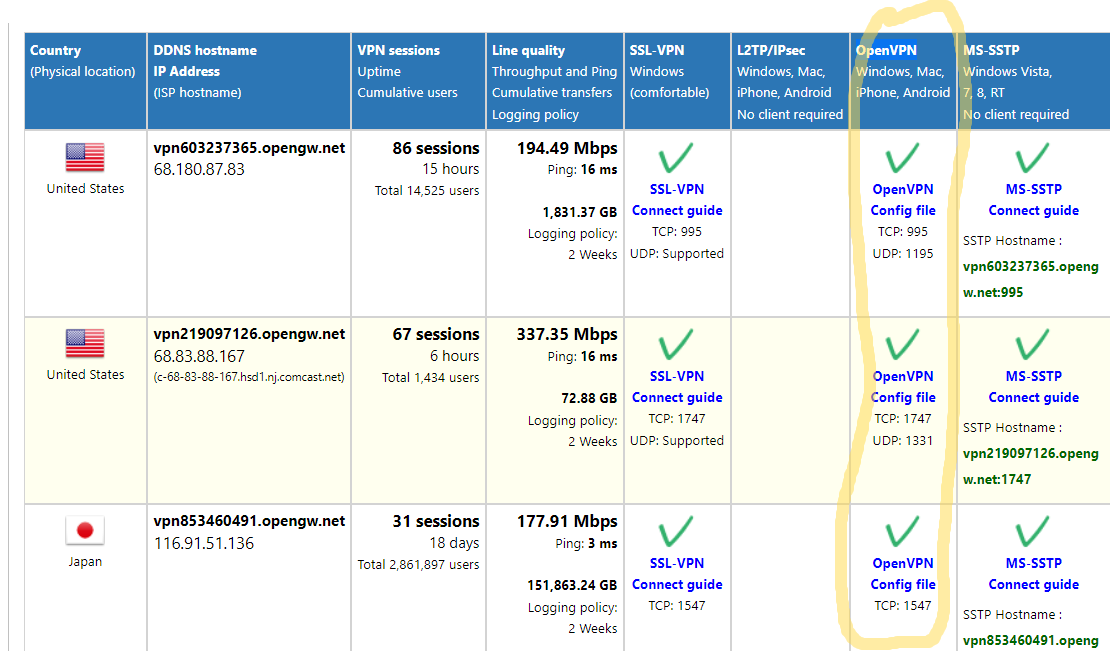Click the green SSL-VPN checkmark for vpn603237365
The width and height of the screenshot is (1110, 651).
pyautogui.click(x=677, y=159)
